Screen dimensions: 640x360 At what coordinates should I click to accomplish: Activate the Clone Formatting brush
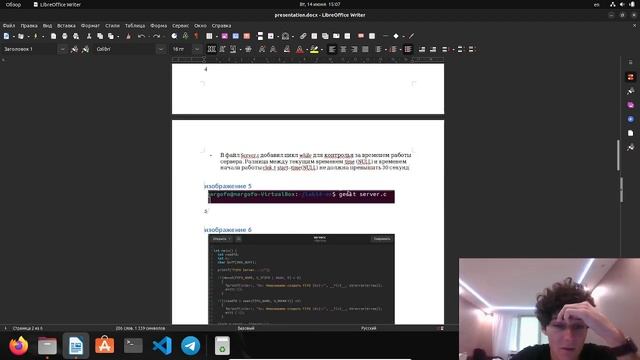(x=129, y=36)
